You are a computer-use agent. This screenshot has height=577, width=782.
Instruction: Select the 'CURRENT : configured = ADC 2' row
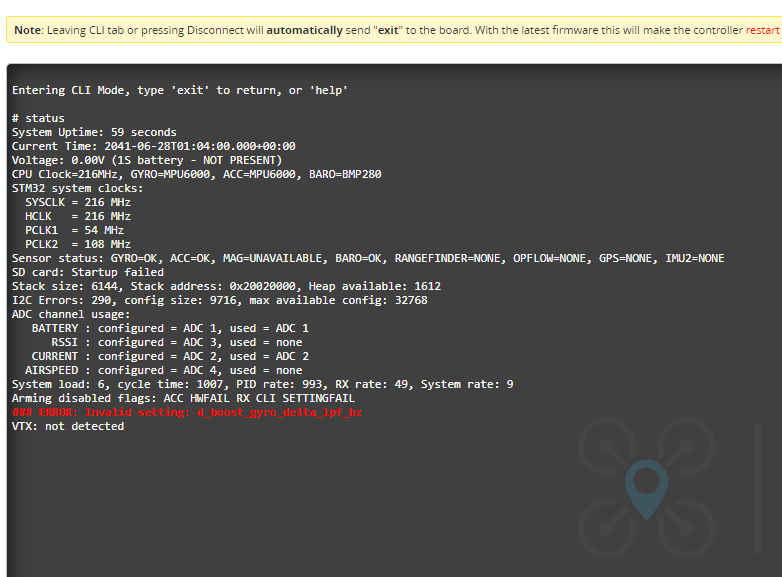point(170,356)
